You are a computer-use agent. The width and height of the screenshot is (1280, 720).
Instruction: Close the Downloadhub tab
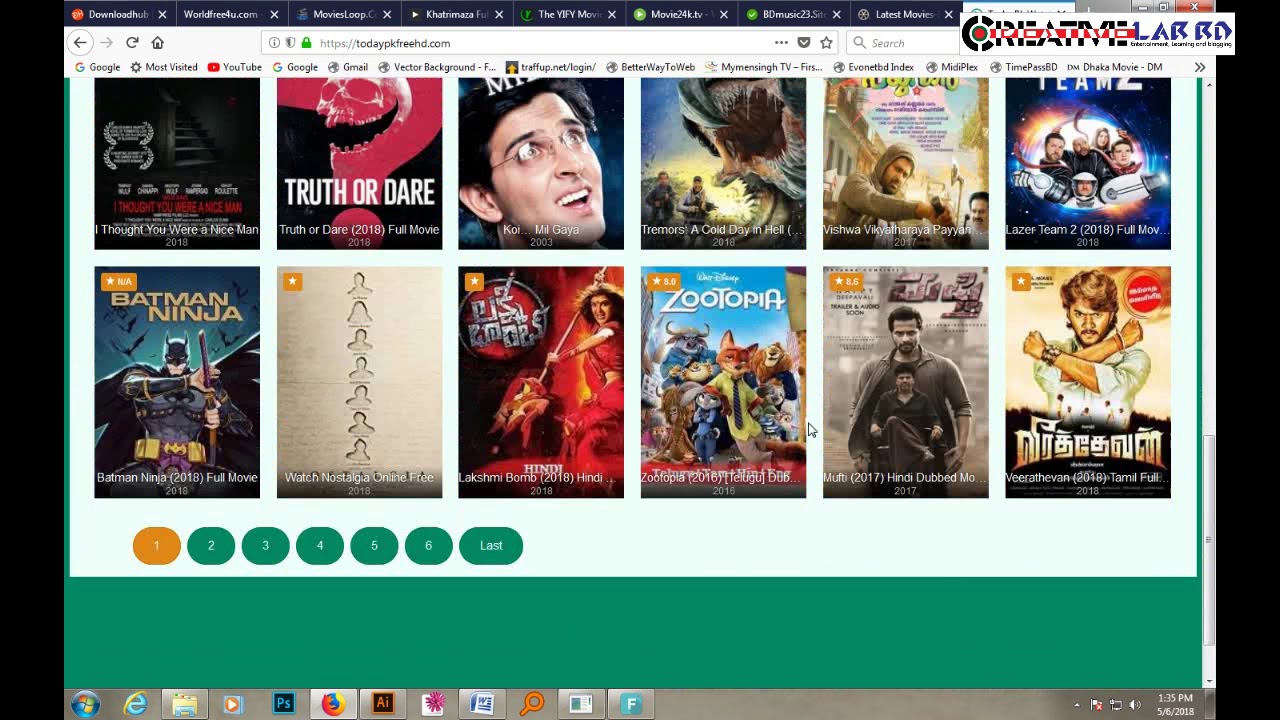point(161,15)
